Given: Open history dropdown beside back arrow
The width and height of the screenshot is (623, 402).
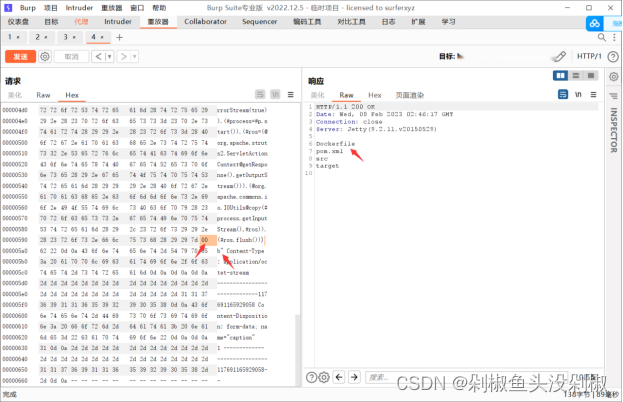Looking at the screenshot, I should [110, 56].
